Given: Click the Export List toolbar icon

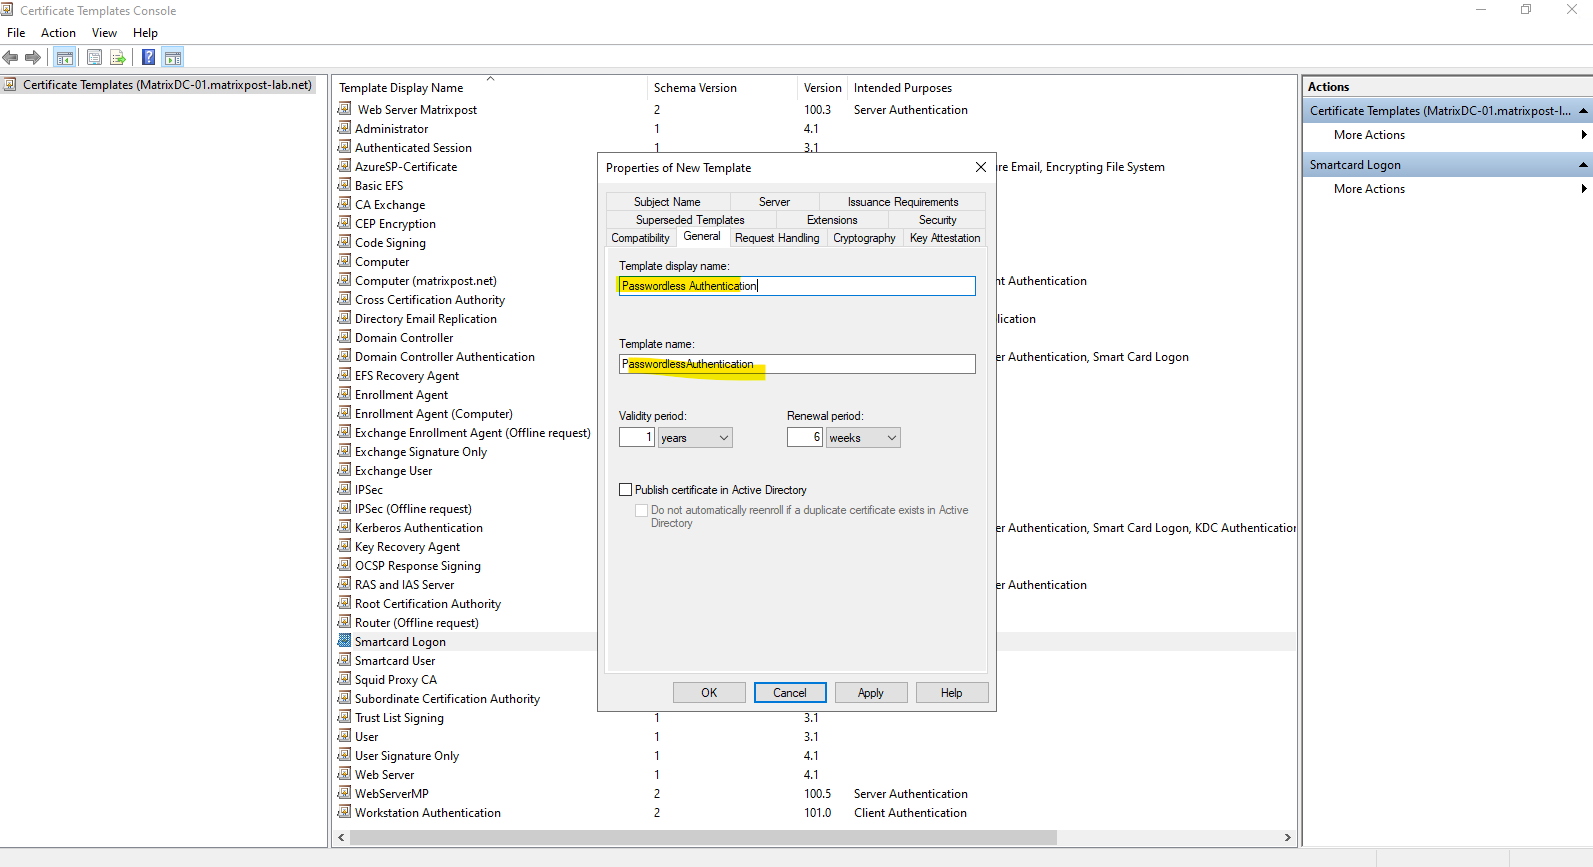Looking at the screenshot, I should (x=118, y=57).
